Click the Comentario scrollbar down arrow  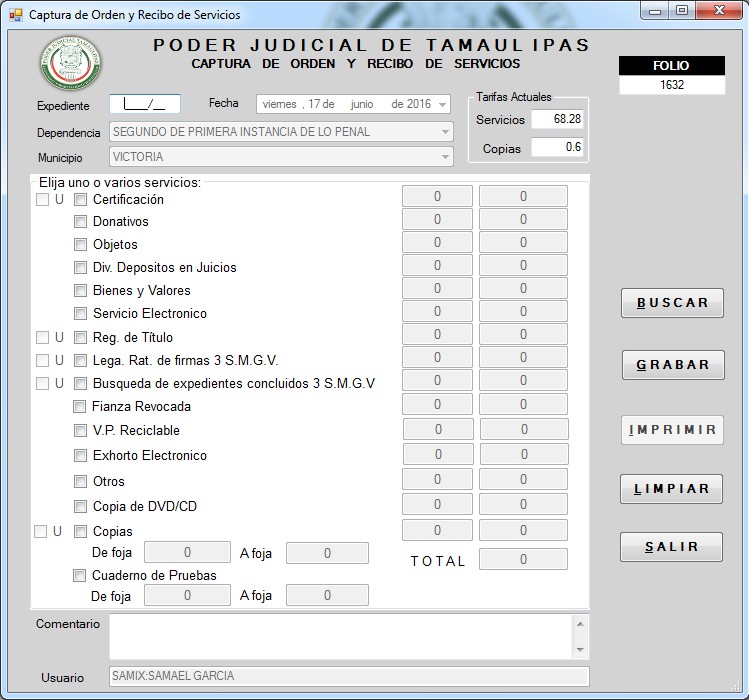[580, 649]
